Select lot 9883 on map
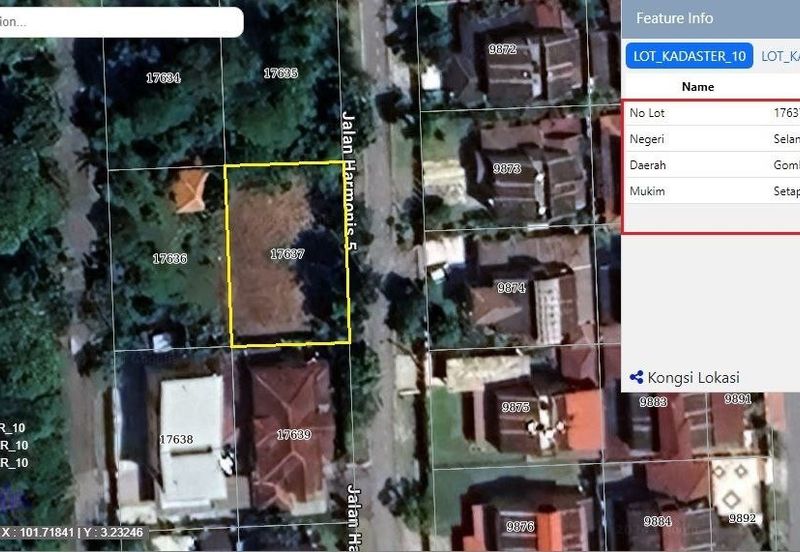 [654, 402]
